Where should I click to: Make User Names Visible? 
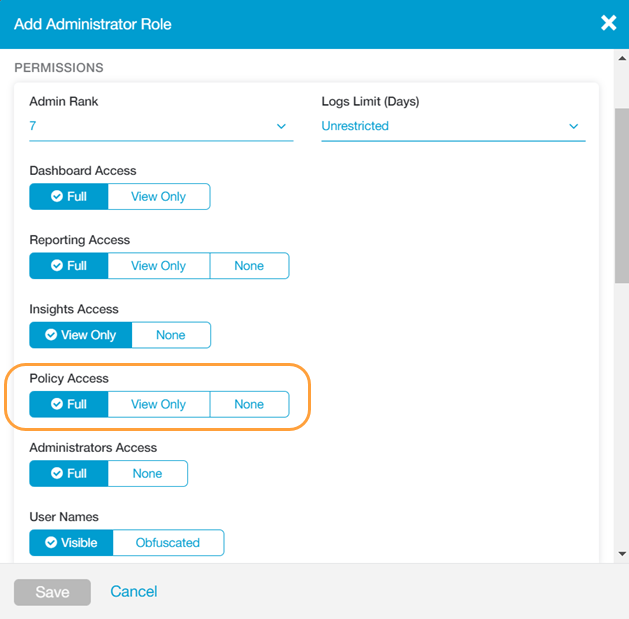pyautogui.click(x=70, y=543)
